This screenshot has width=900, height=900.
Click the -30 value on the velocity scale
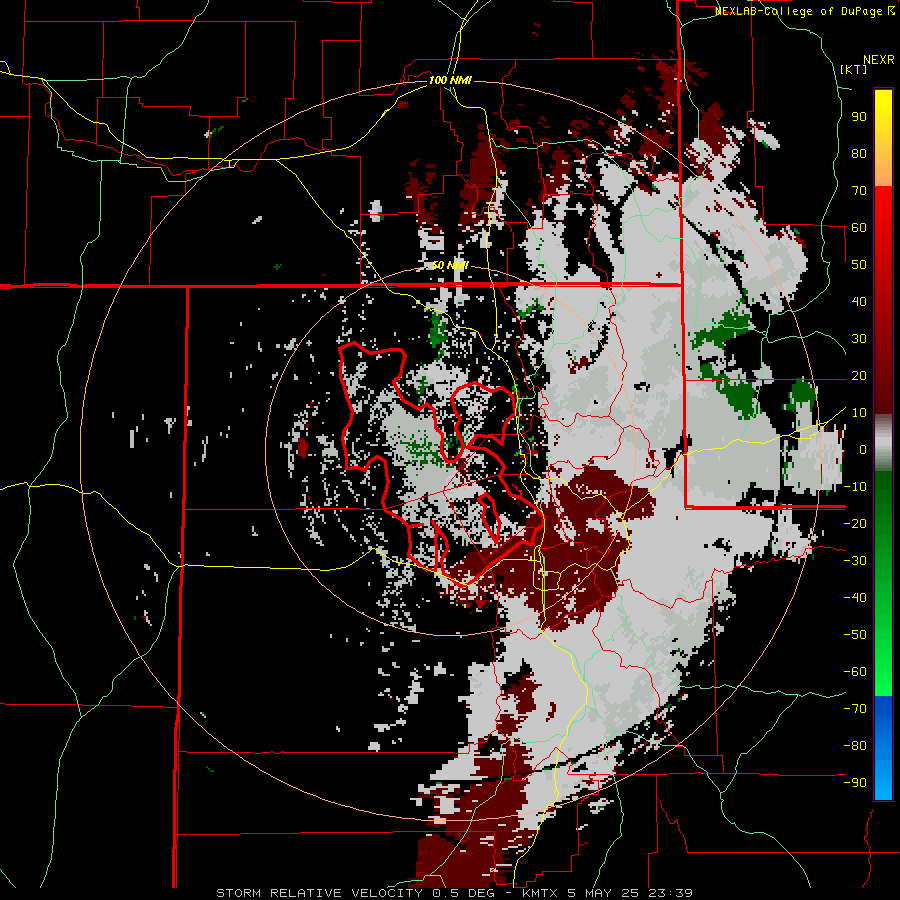(855, 561)
